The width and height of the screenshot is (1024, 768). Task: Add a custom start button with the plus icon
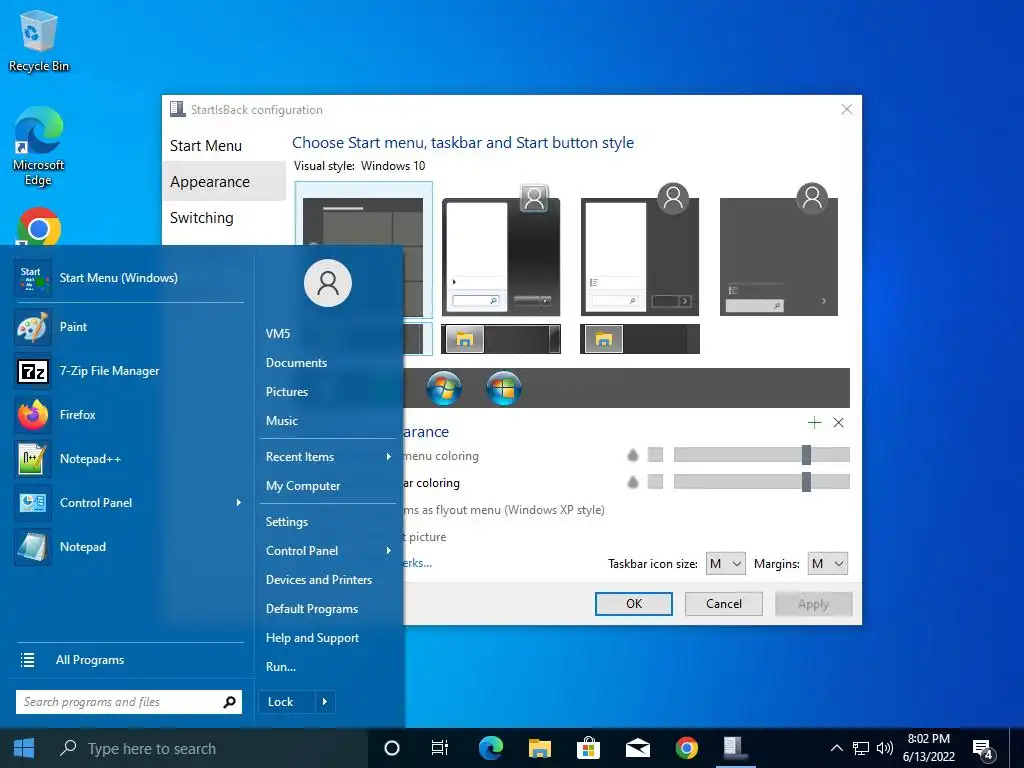(814, 423)
